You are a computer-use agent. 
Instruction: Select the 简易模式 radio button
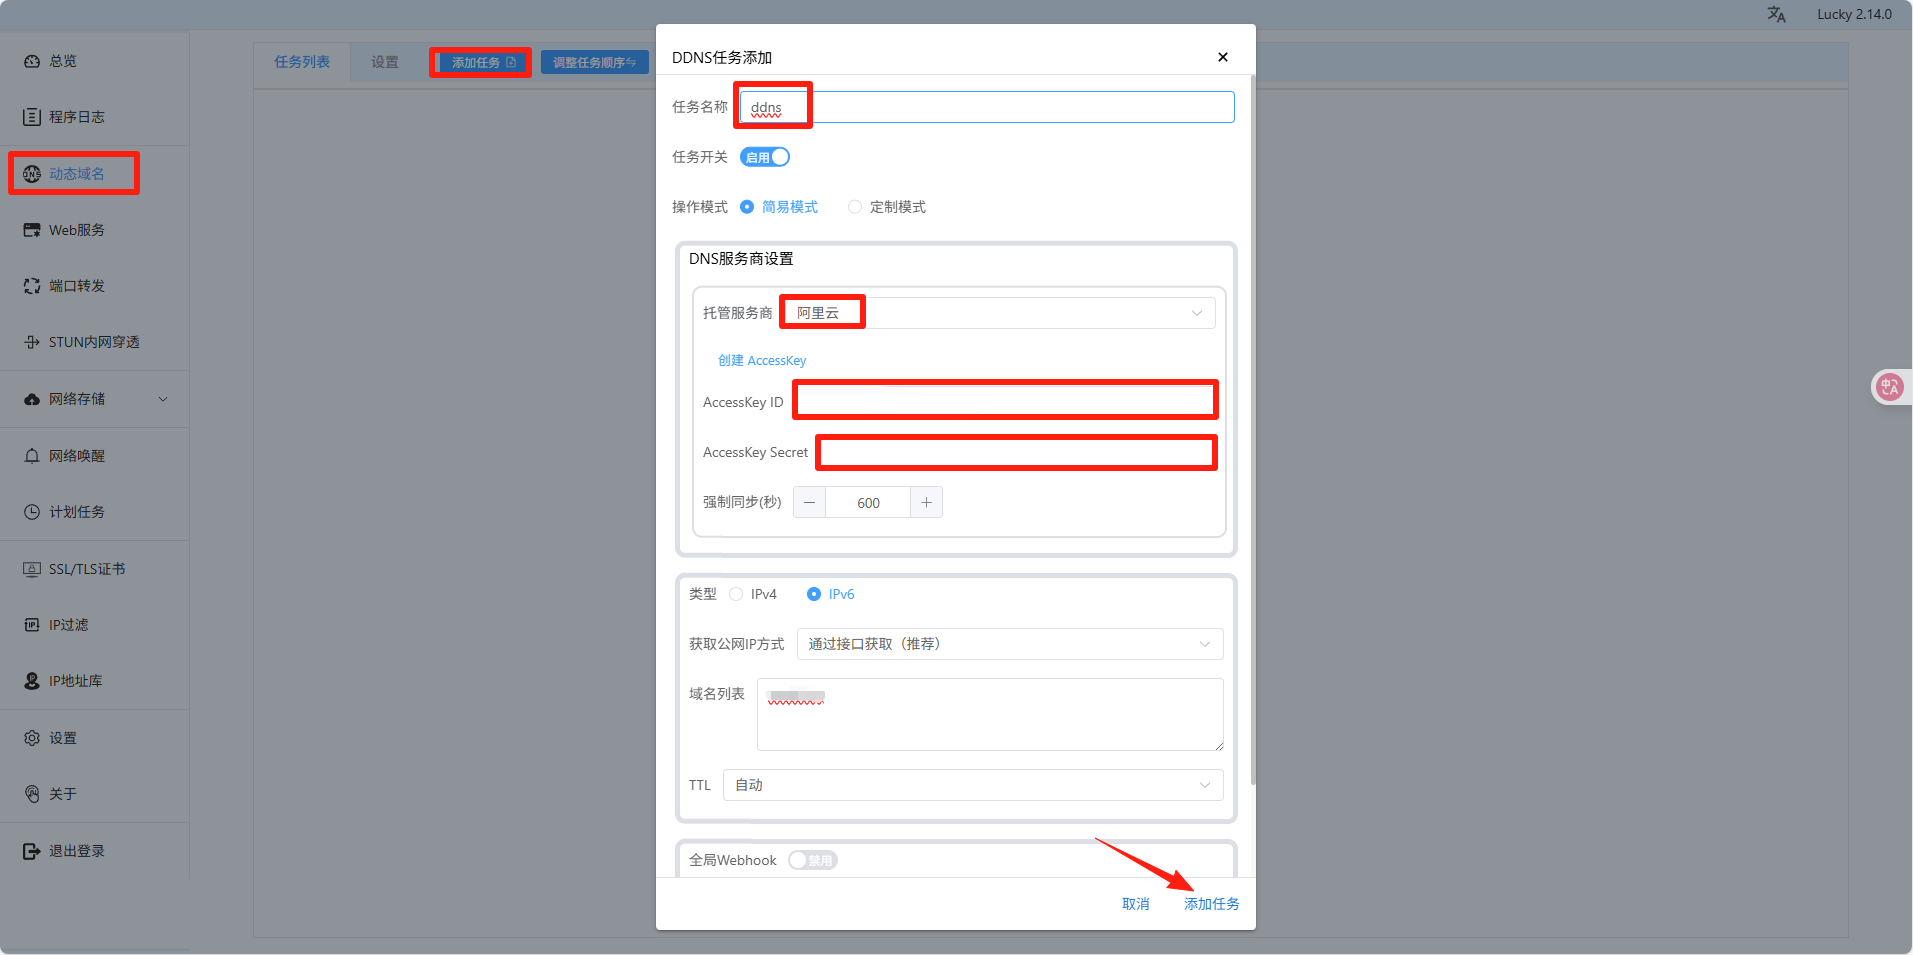click(x=747, y=207)
